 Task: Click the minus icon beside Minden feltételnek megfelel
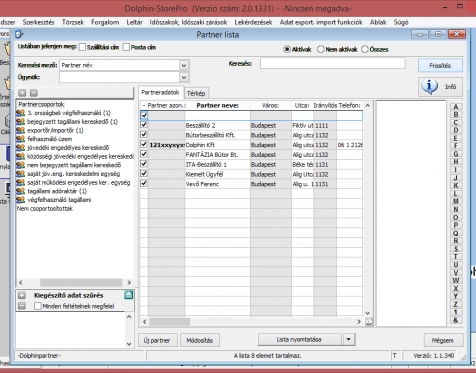tap(22, 306)
